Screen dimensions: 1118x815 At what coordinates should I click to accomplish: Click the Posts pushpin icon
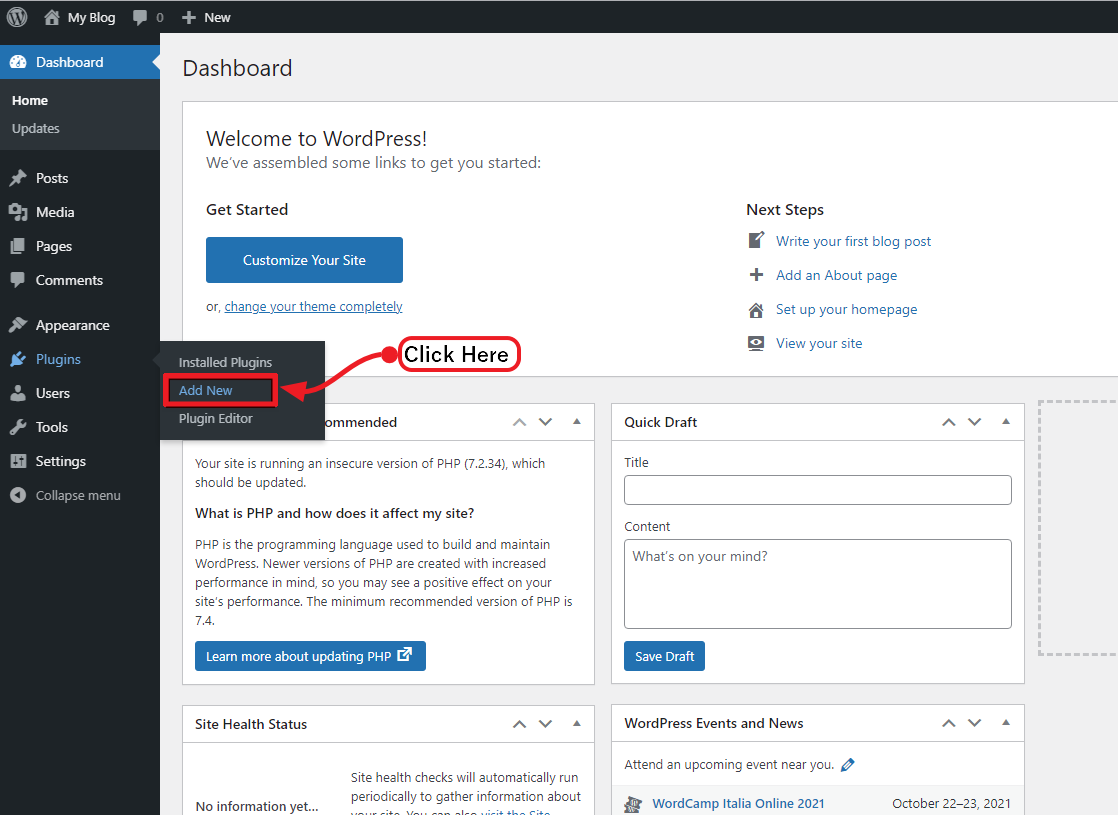point(19,178)
